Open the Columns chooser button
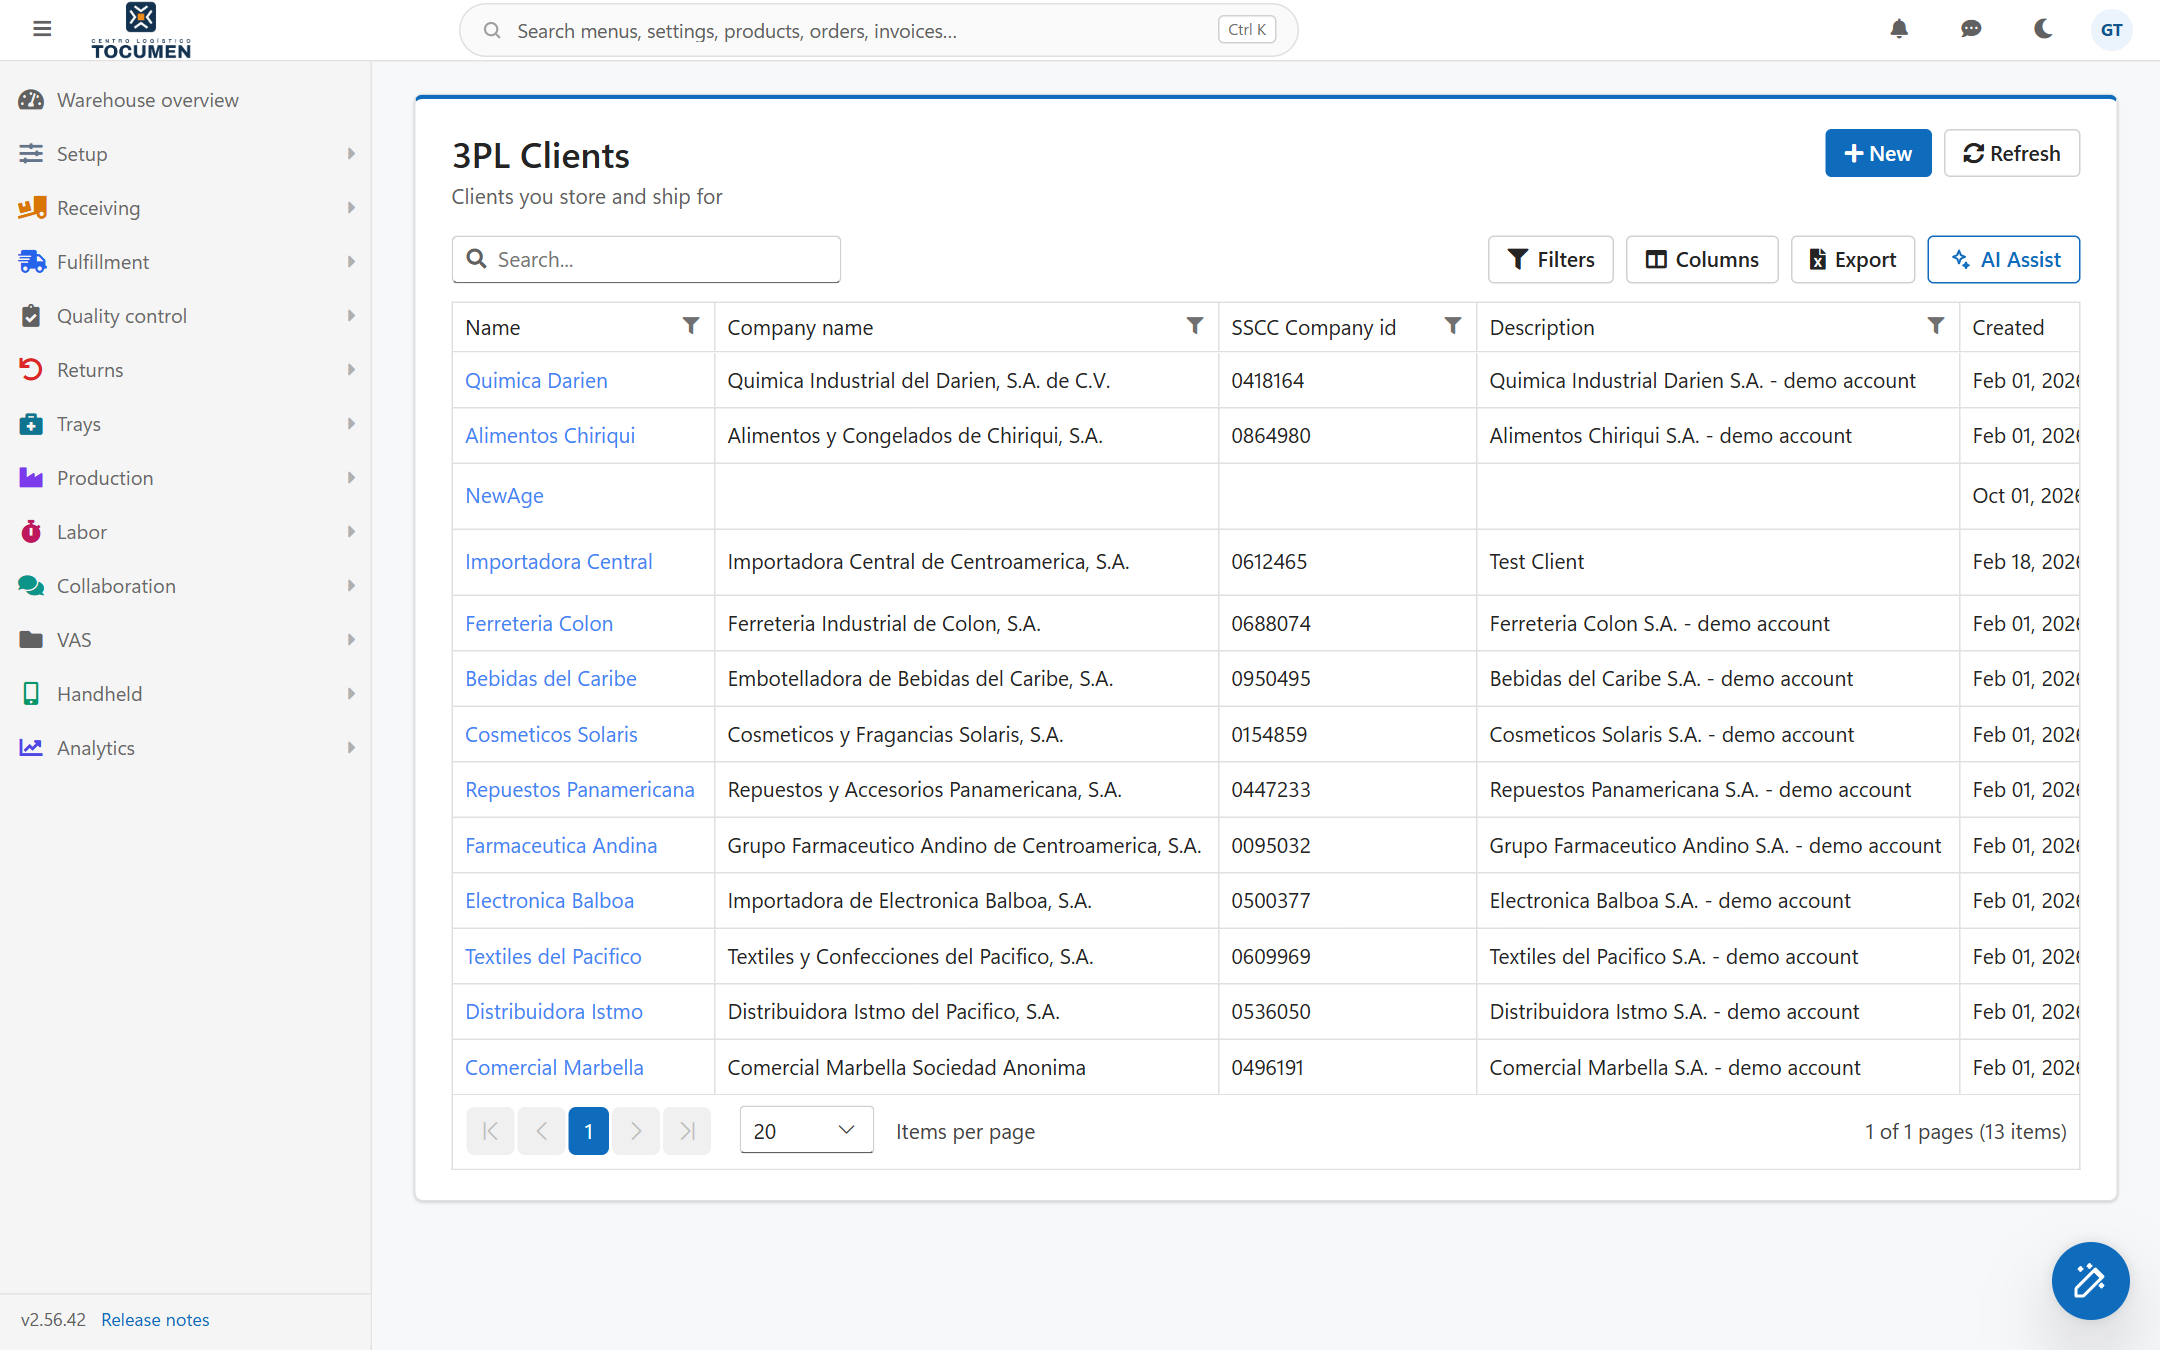 coord(1702,260)
